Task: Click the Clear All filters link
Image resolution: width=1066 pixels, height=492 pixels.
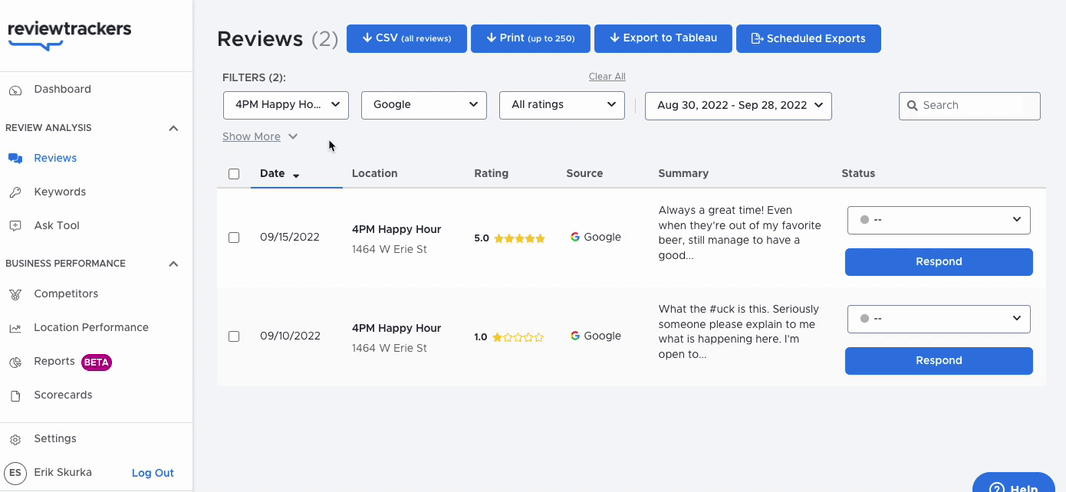Action: 606,77
